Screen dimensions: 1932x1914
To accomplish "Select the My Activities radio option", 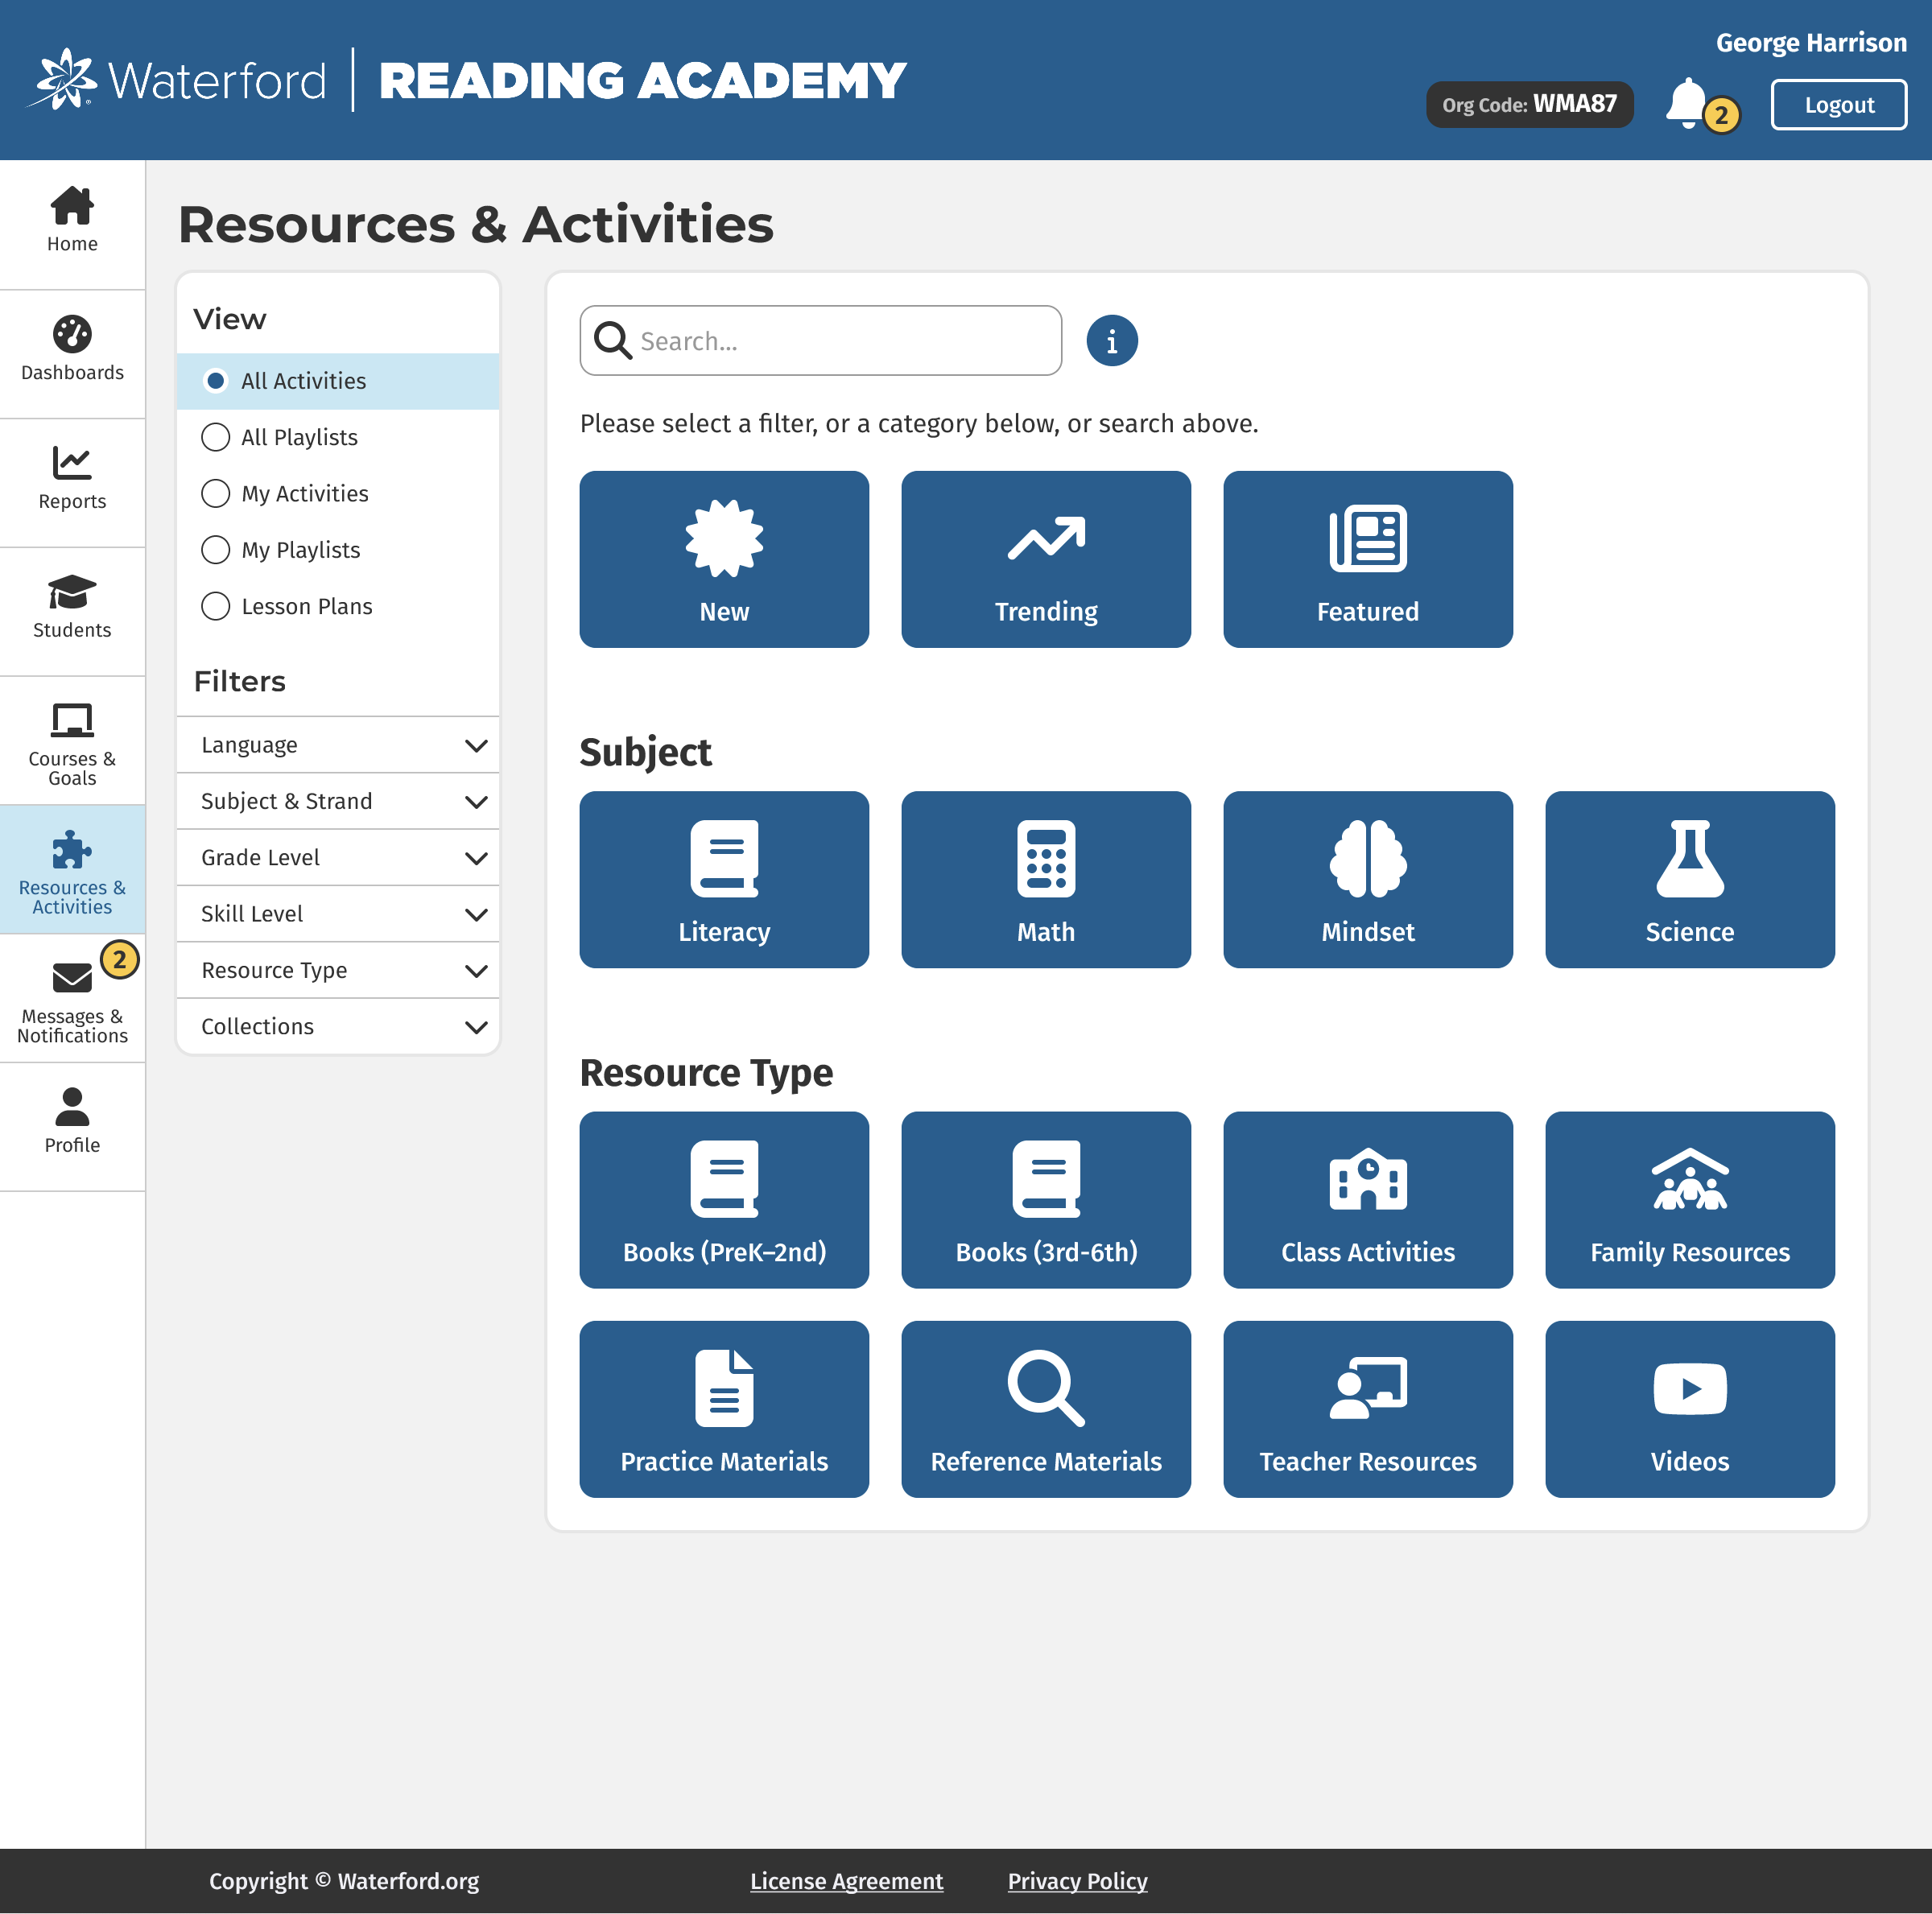I will (x=216, y=493).
